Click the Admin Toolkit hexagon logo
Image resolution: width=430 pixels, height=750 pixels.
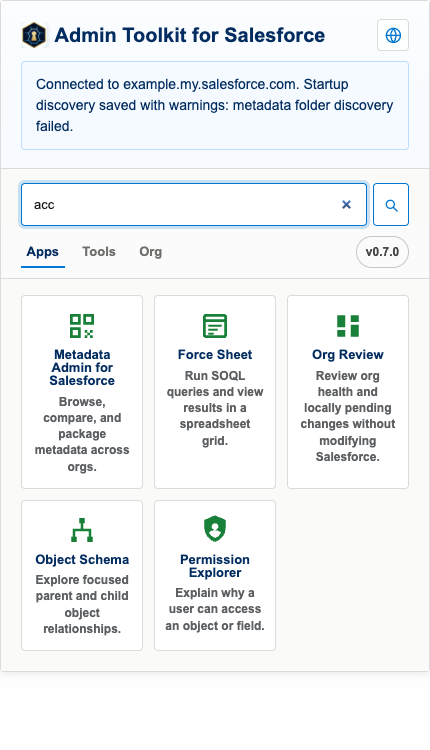(x=34, y=35)
